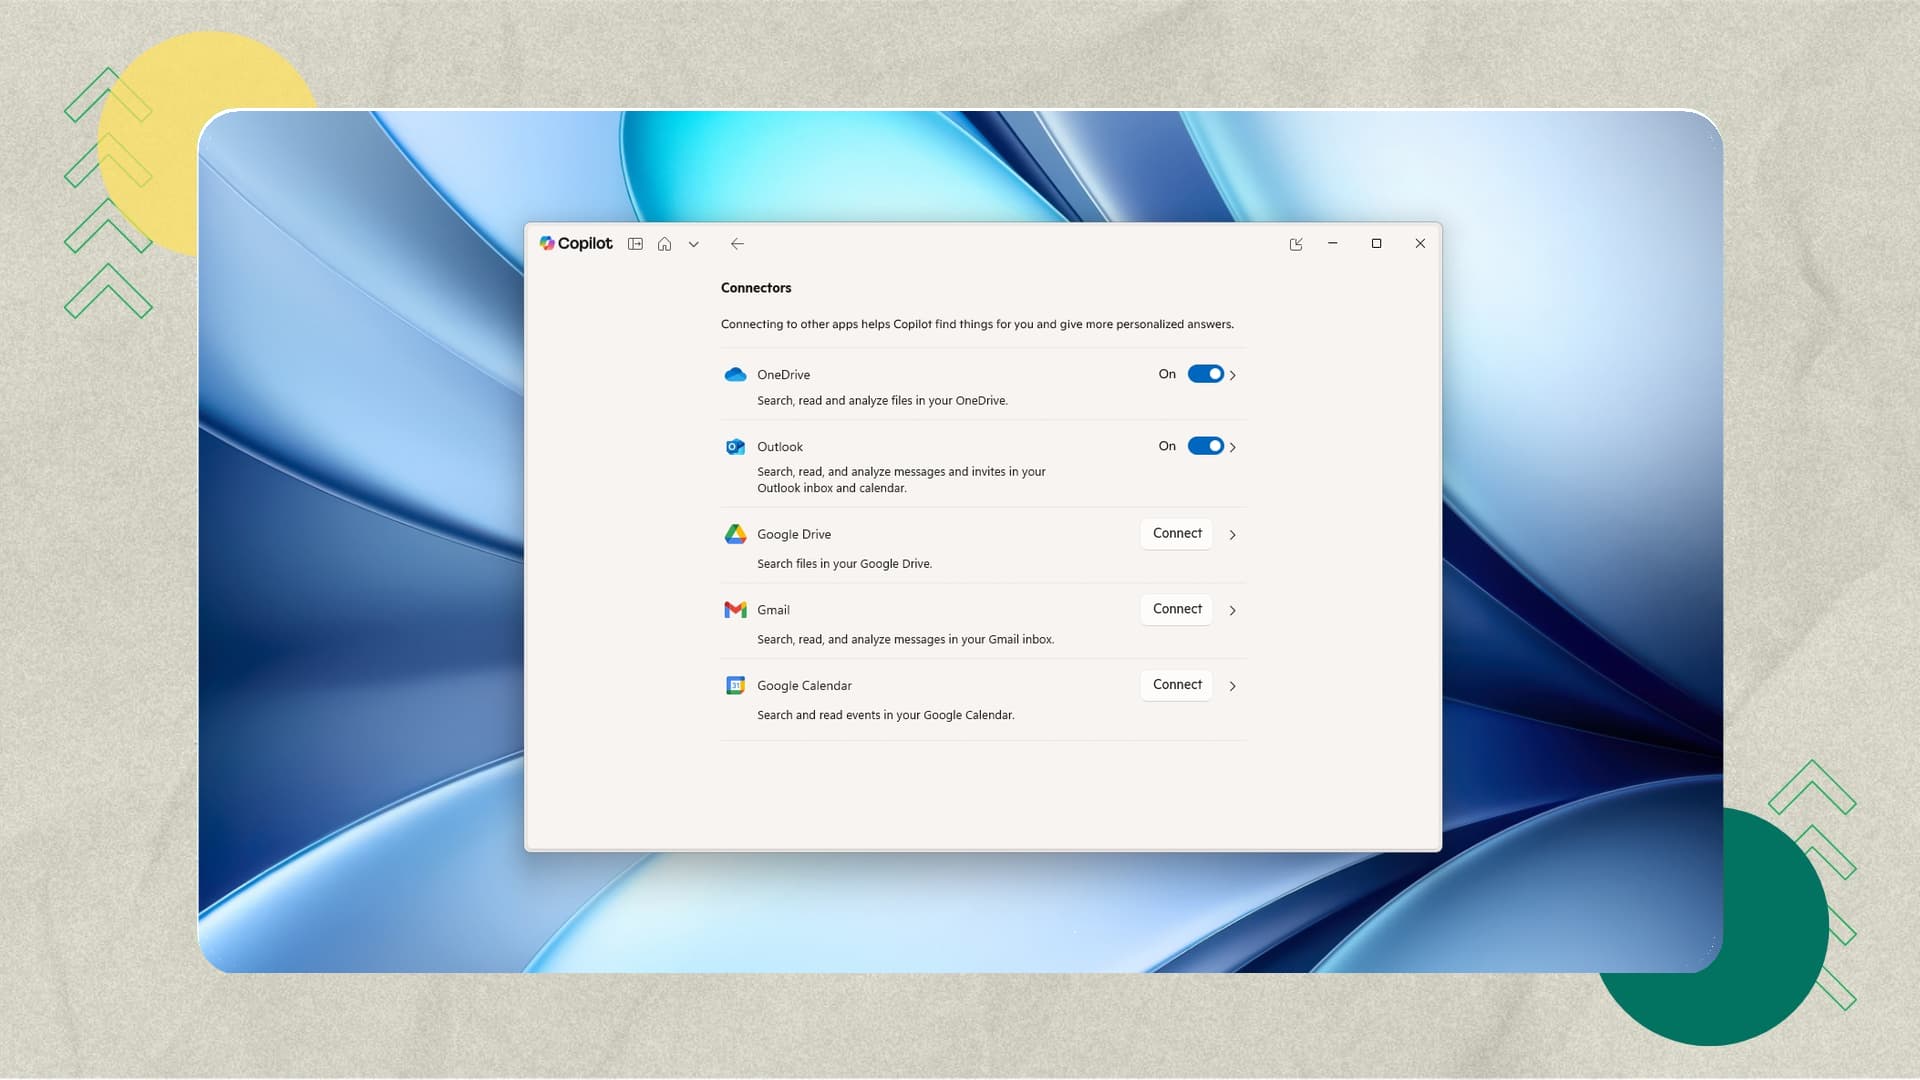Screen dimensions: 1920x1080
Task: Click the back arrow button
Action: pyautogui.click(x=737, y=244)
